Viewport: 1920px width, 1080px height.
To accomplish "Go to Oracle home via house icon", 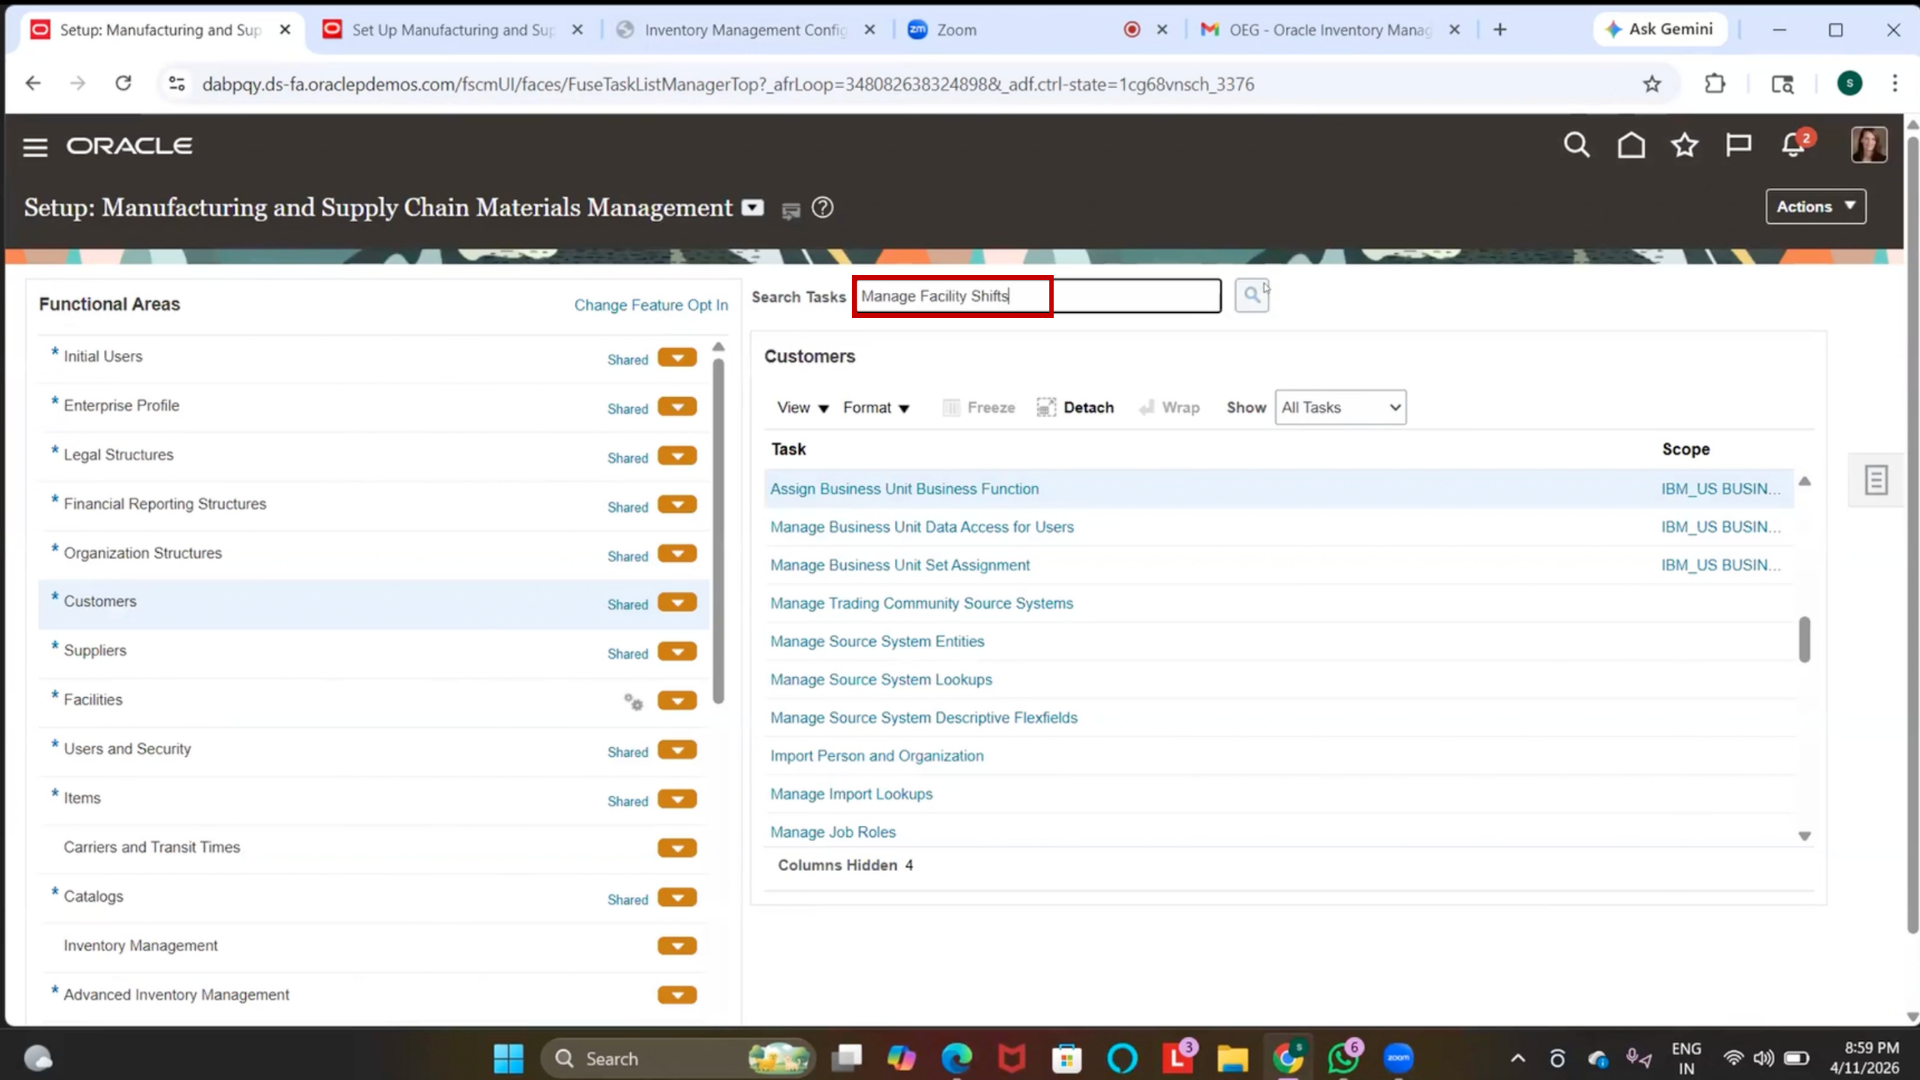I will tap(1631, 146).
